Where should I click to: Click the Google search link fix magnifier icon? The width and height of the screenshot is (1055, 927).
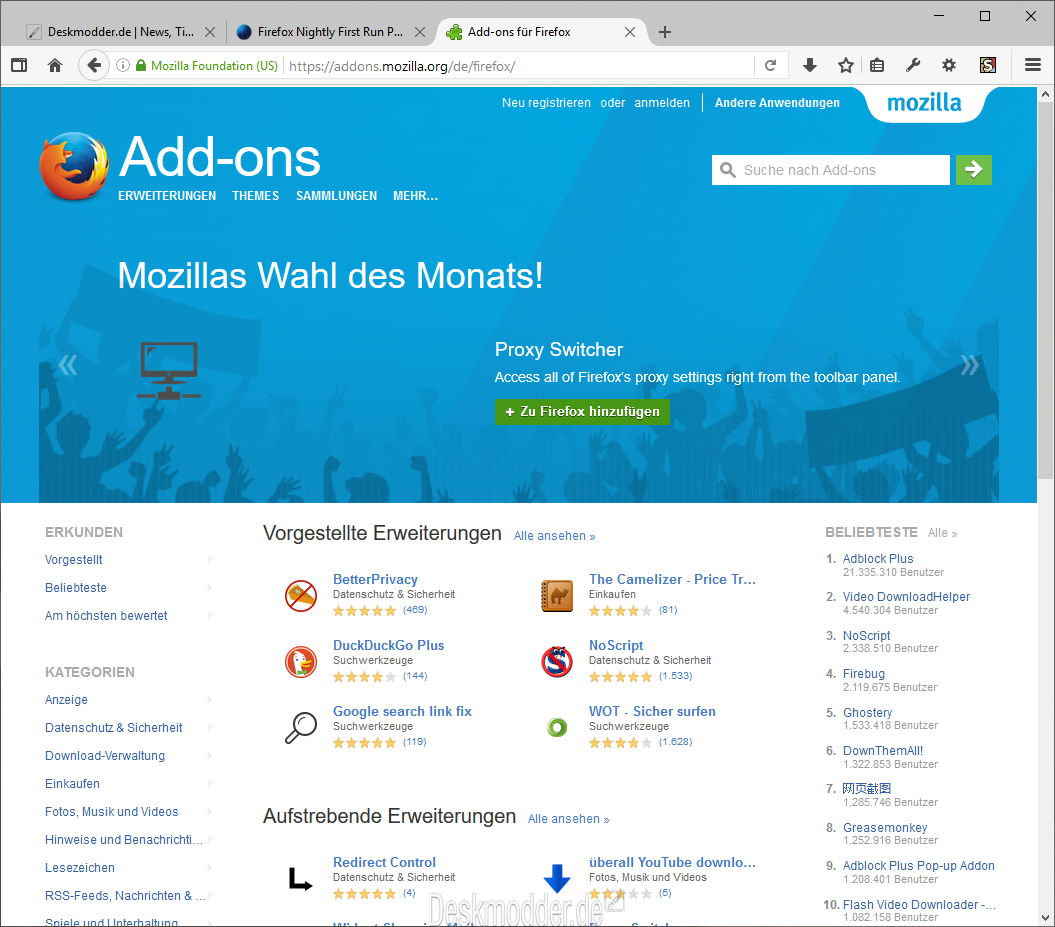[301, 727]
